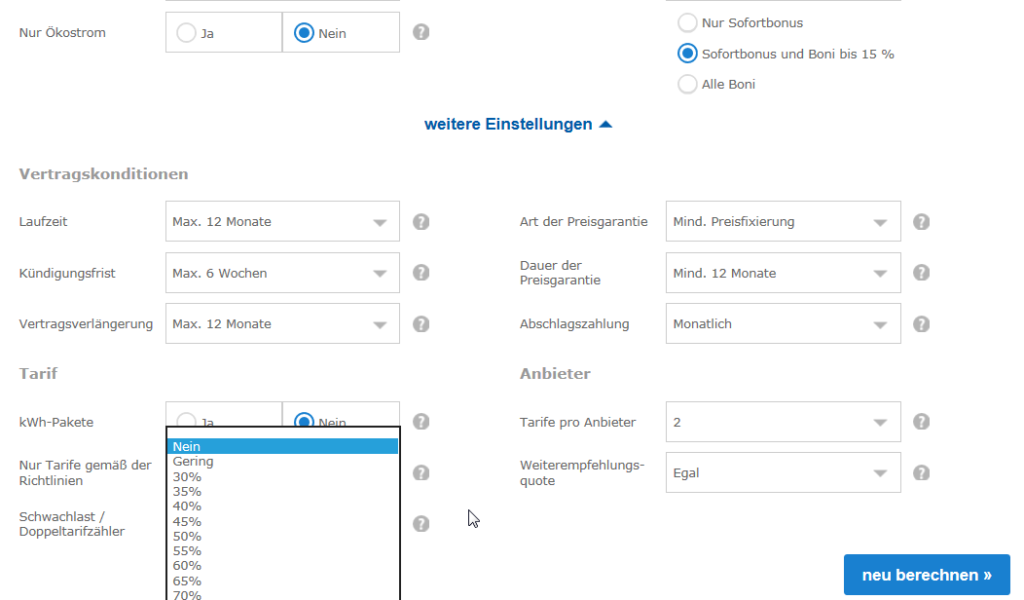Open help for Dauer der Preisgarantie
1024x600 pixels.
tap(921, 273)
